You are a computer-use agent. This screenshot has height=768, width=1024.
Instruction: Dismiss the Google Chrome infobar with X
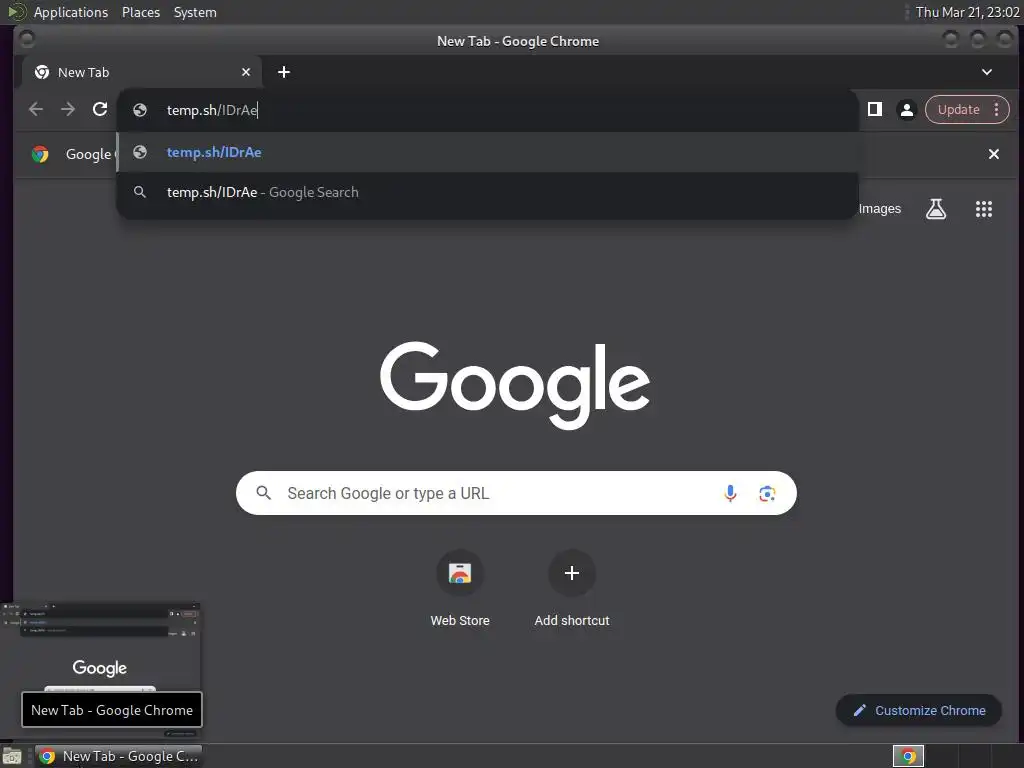tap(993, 154)
